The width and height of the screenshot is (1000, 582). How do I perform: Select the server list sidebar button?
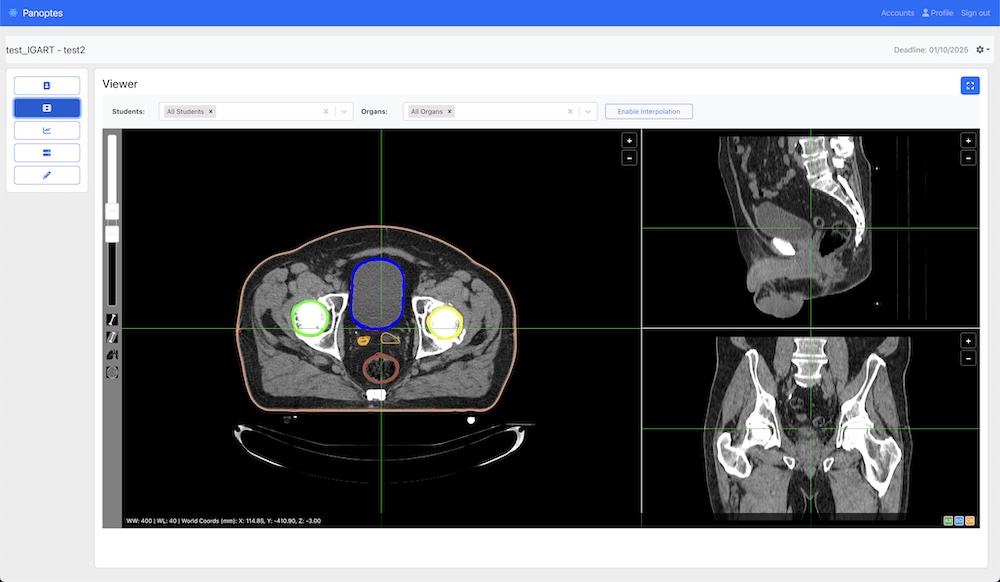point(47,153)
